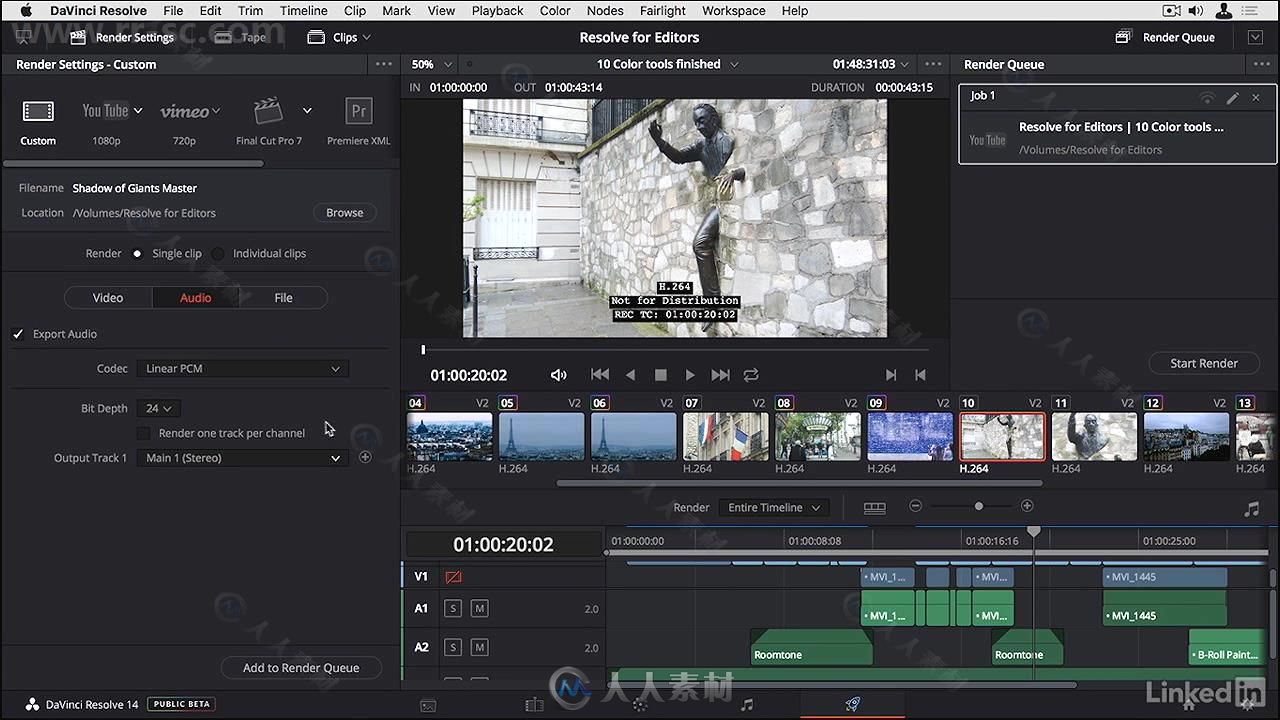Open the Codec Linear PCM dropdown
The height and width of the screenshot is (720, 1280).
point(242,368)
